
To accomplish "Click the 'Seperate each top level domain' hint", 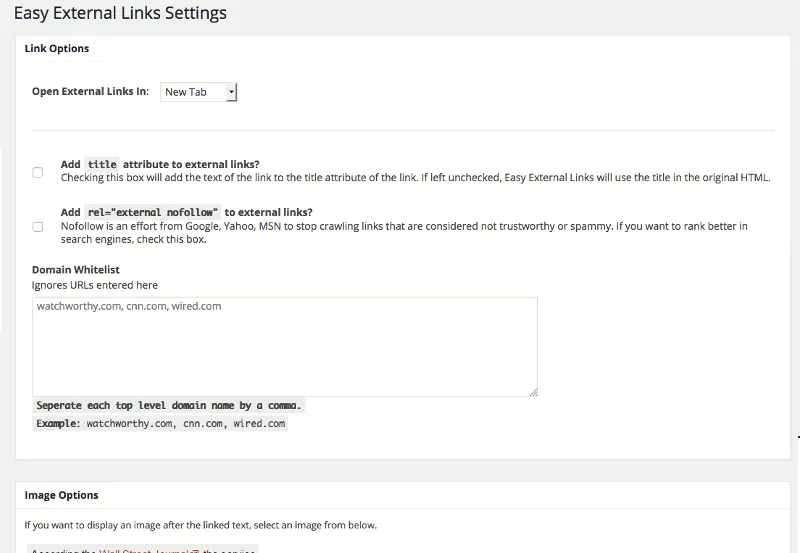I will pyautogui.click(x=169, y=406).
